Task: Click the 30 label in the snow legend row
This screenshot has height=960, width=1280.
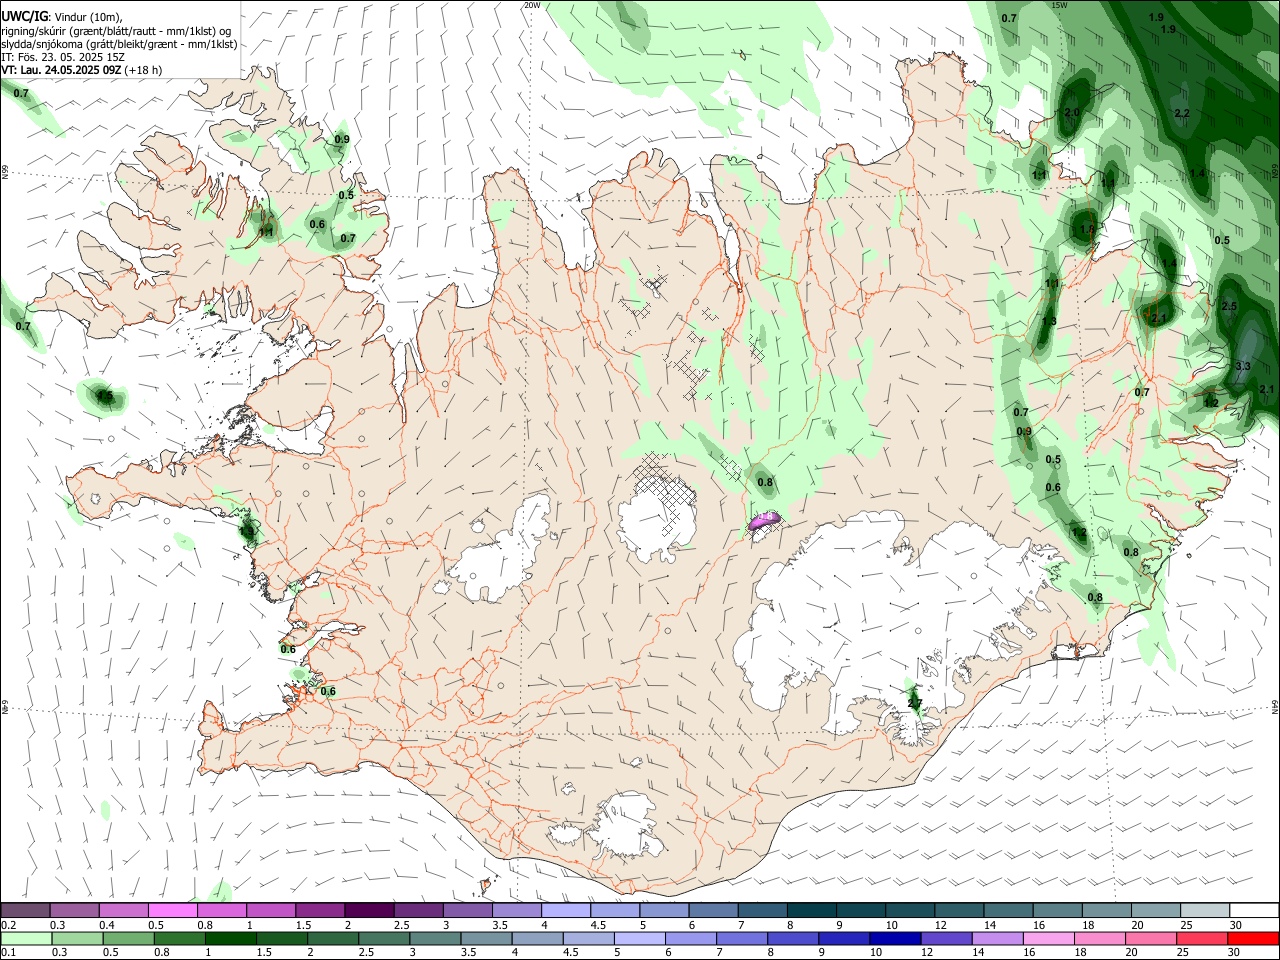Action: click(1236, 926)
